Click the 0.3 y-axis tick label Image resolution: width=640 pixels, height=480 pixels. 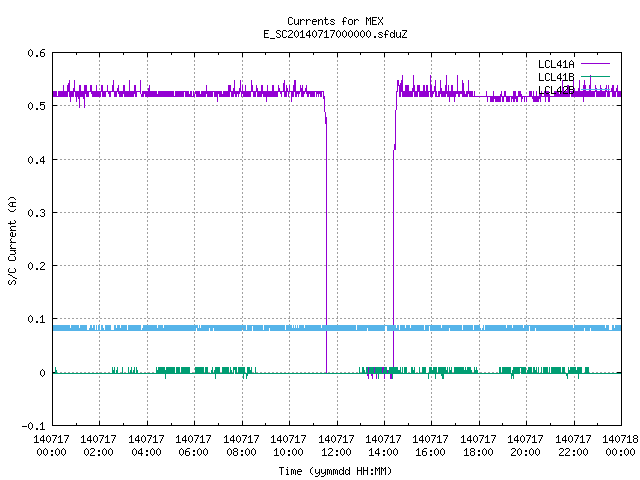pyautogui.click(x=36, y=213)
